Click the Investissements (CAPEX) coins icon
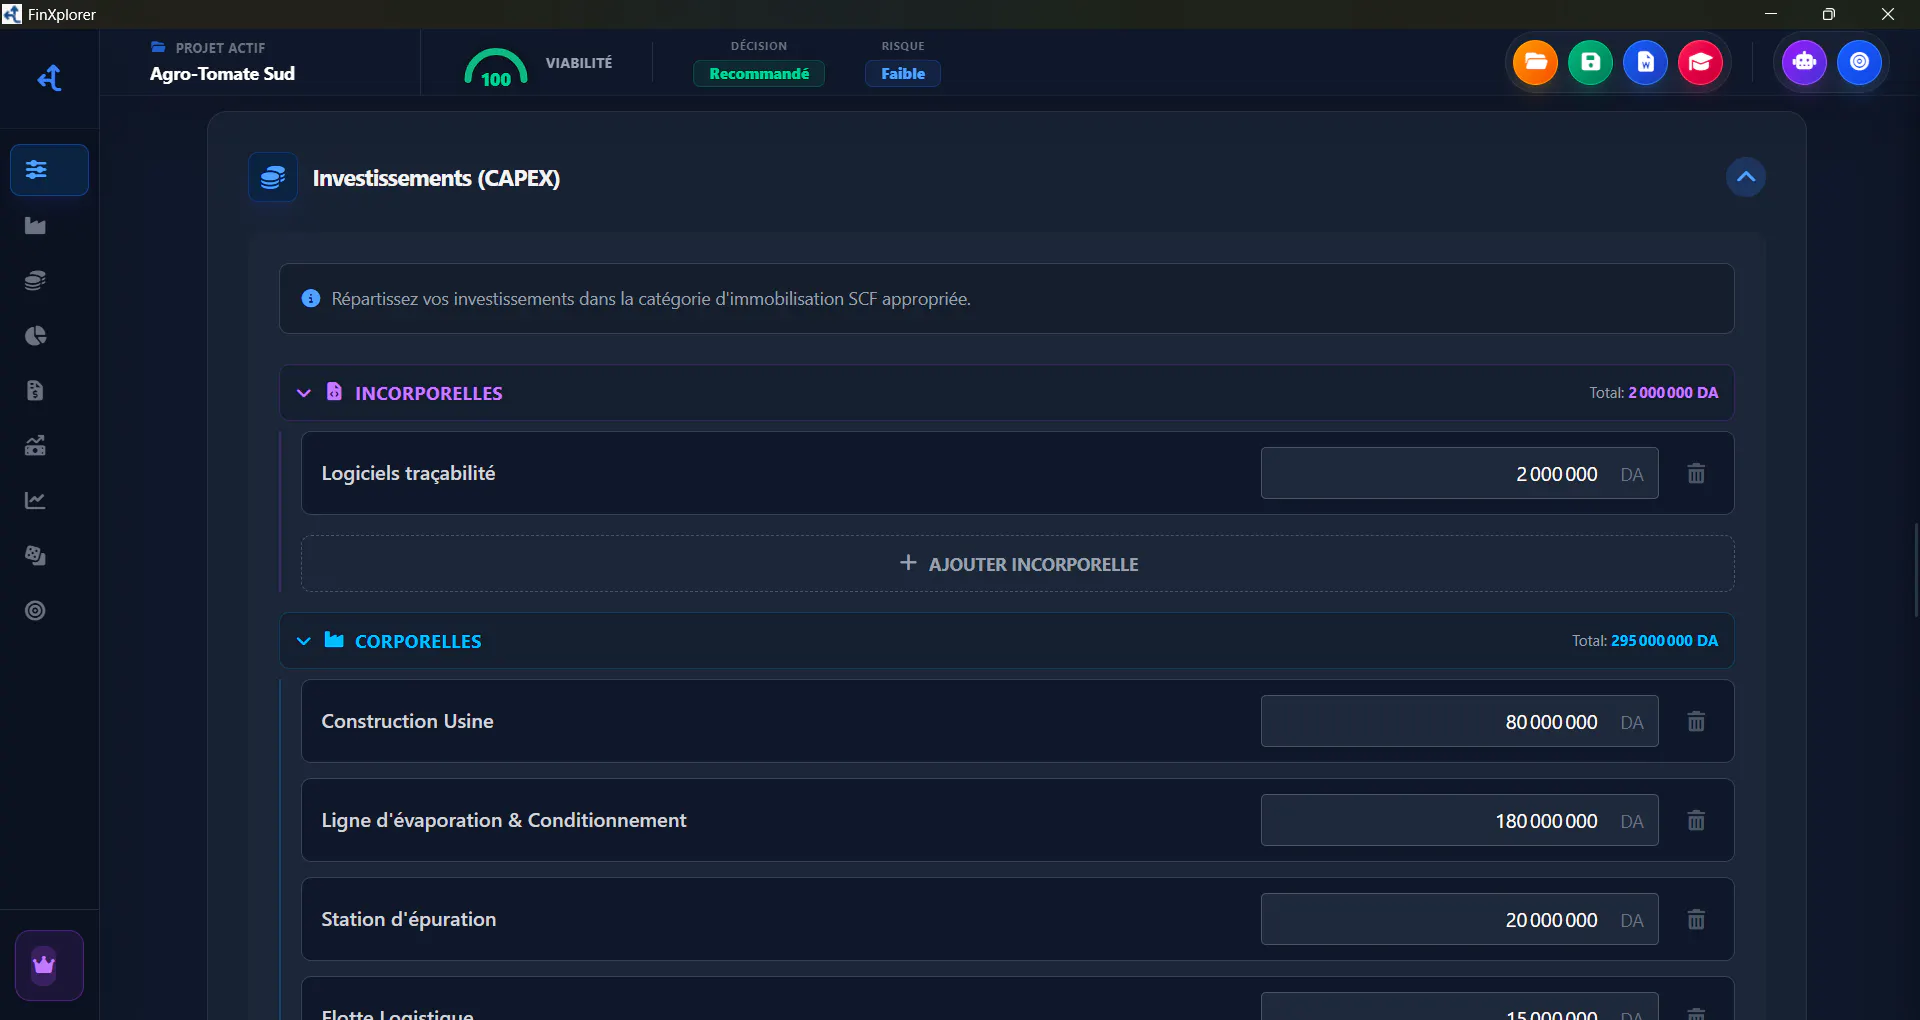This screenshot has height=1020, width=1920. (273, 178)
